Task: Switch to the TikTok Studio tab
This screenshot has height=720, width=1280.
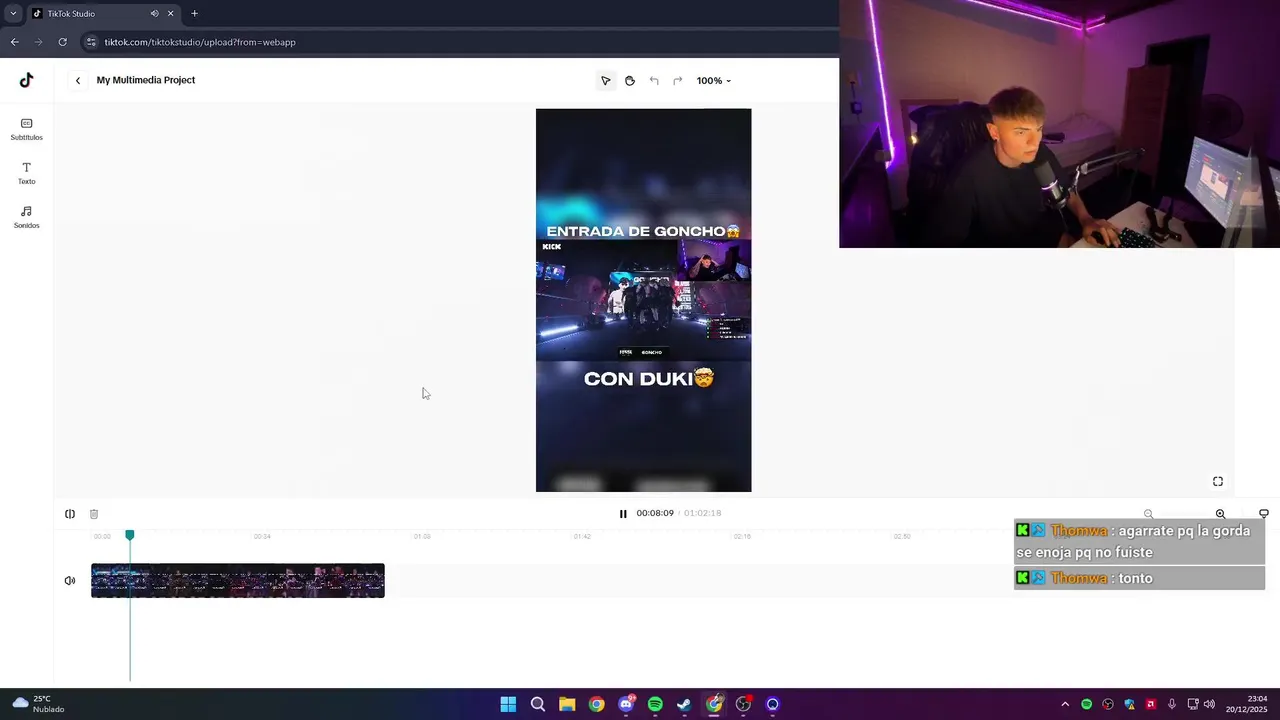Action: [90, 14]
